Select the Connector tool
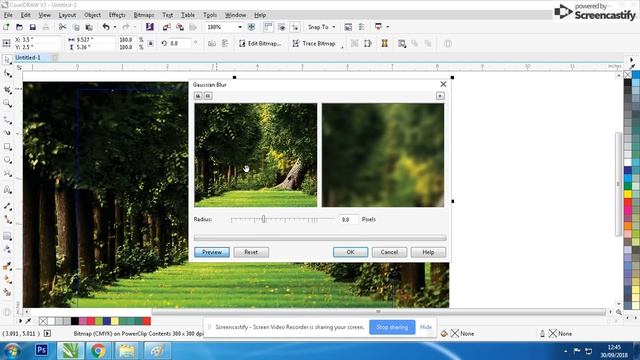The image size is (640, 360). point(7,220)
